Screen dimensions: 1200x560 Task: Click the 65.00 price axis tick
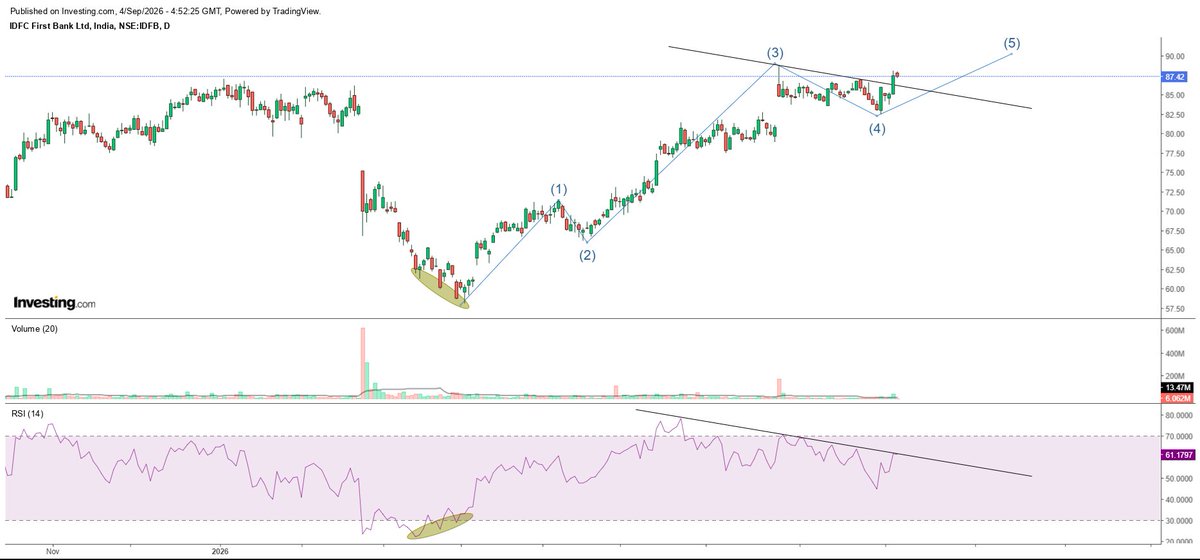1174,250
